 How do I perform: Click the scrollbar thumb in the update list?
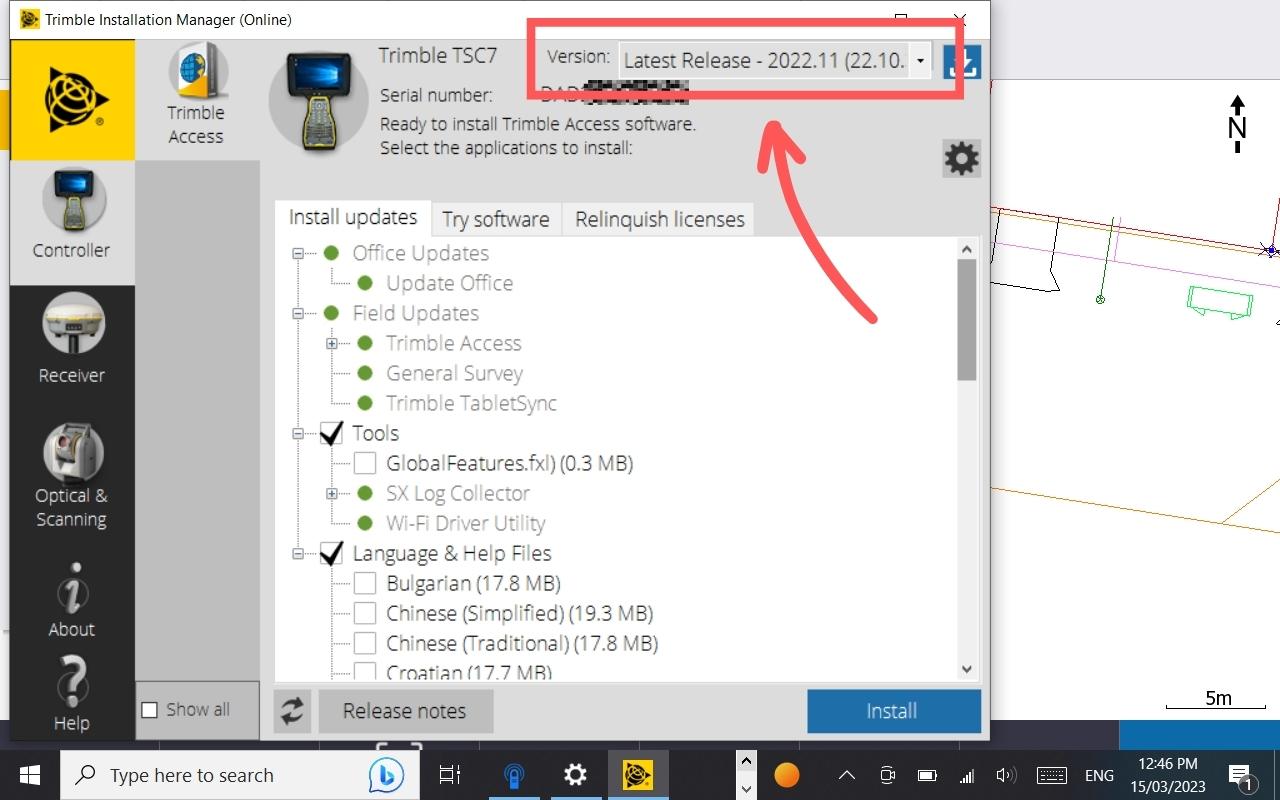[966, 320]
